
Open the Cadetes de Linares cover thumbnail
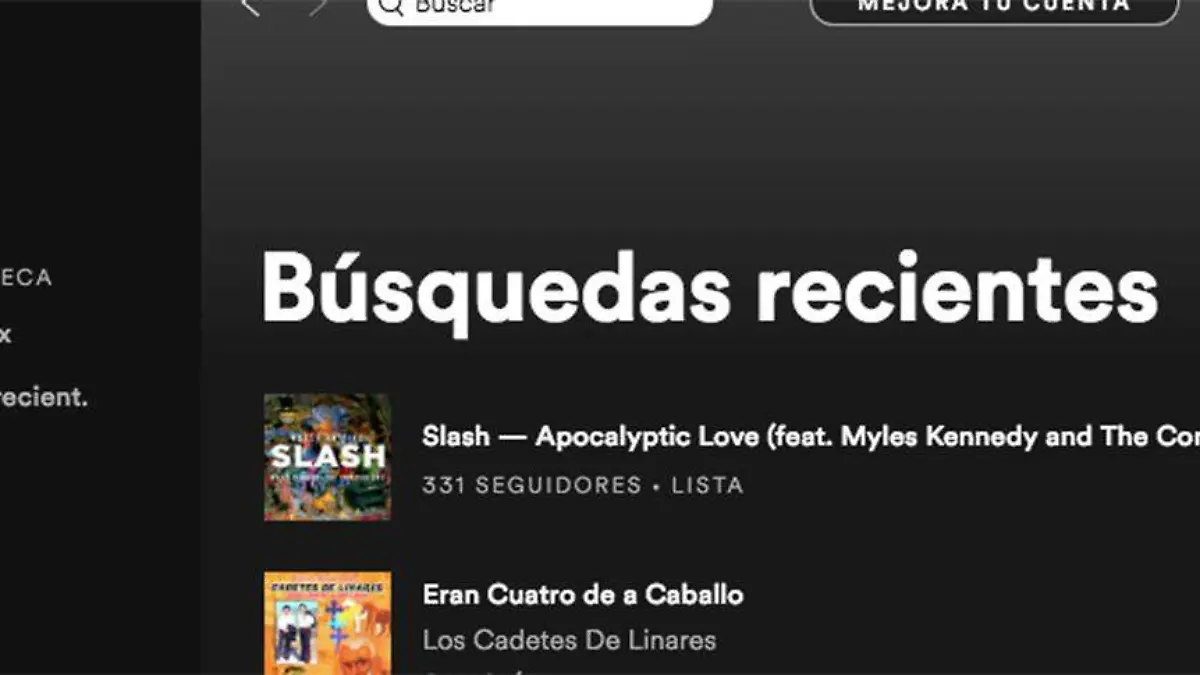327,623
